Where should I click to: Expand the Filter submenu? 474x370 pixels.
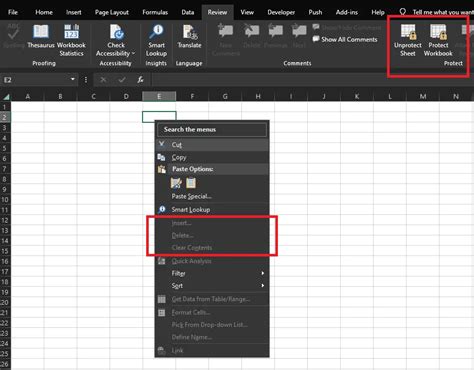pos(212,273)
